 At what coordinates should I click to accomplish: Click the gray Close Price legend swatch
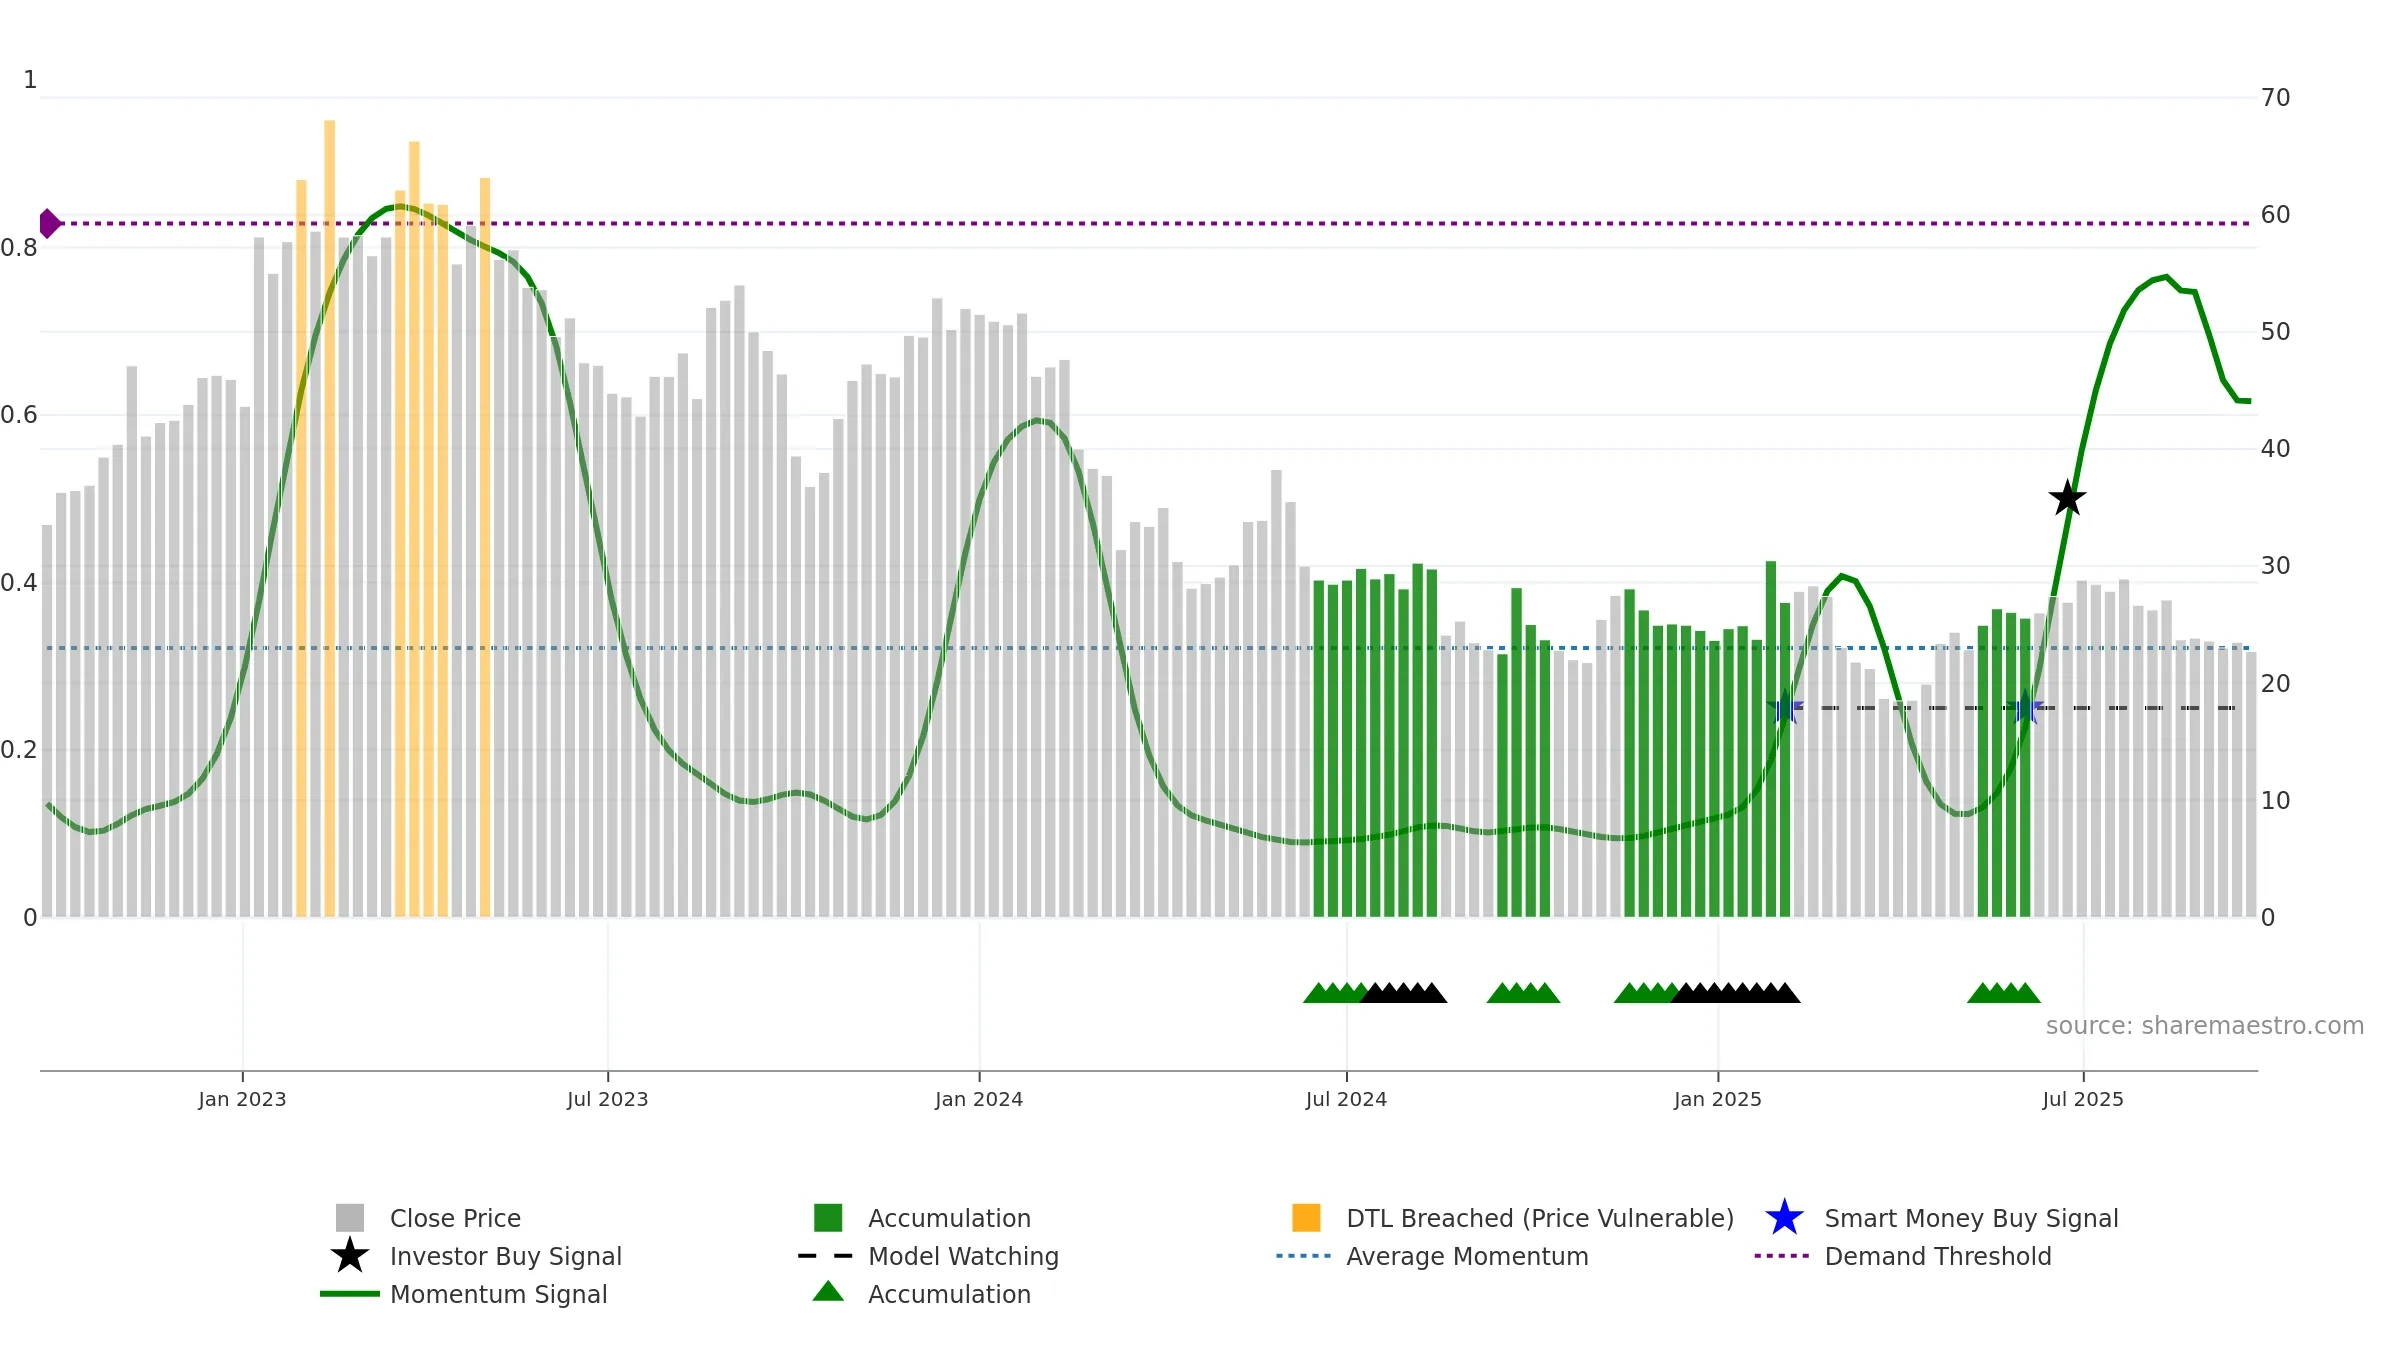point(350,1218)
